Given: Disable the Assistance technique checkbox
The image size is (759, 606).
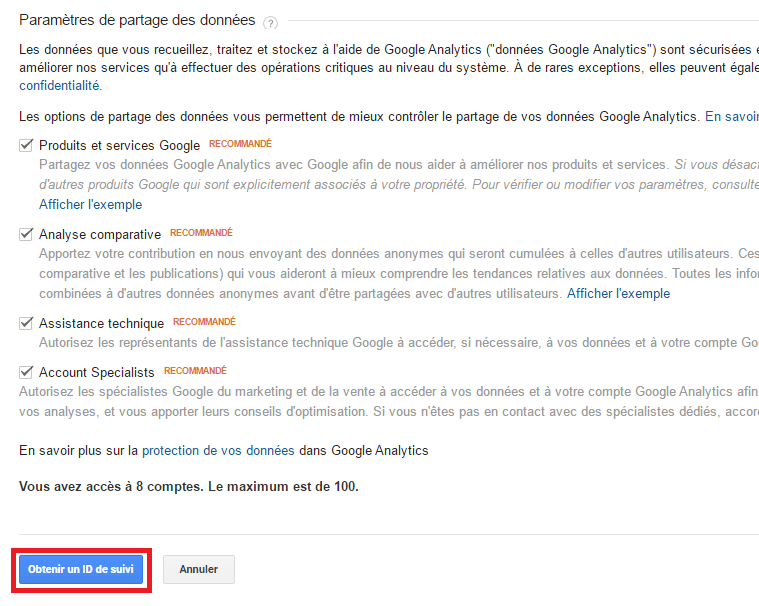Looking at the screenshot, I should click(27, 323).
